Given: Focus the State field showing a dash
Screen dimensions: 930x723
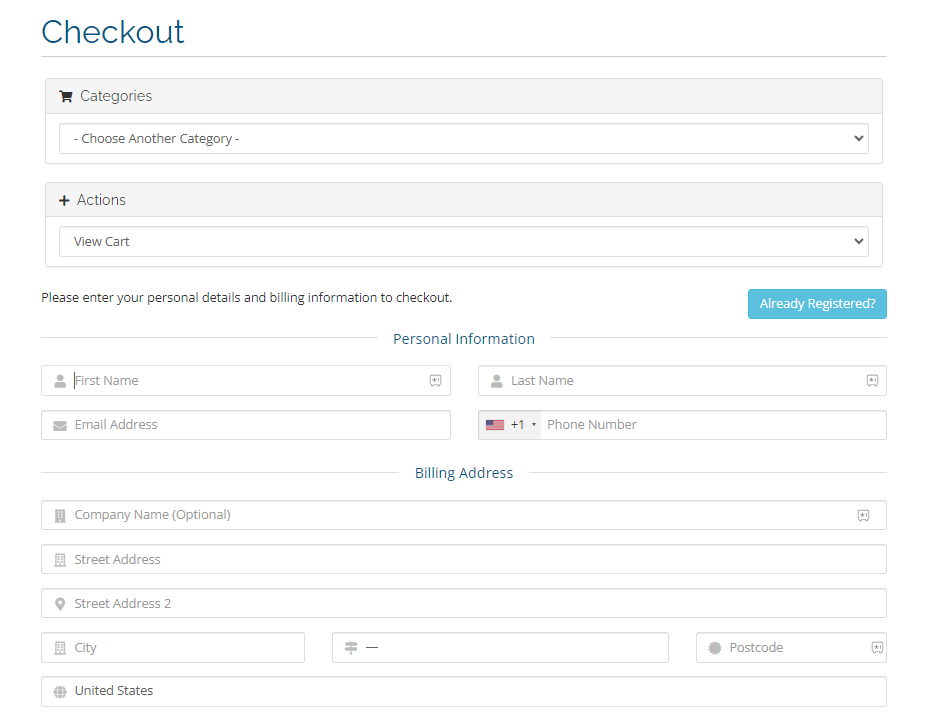Looking at the screenshot, I should pos(500,648).
